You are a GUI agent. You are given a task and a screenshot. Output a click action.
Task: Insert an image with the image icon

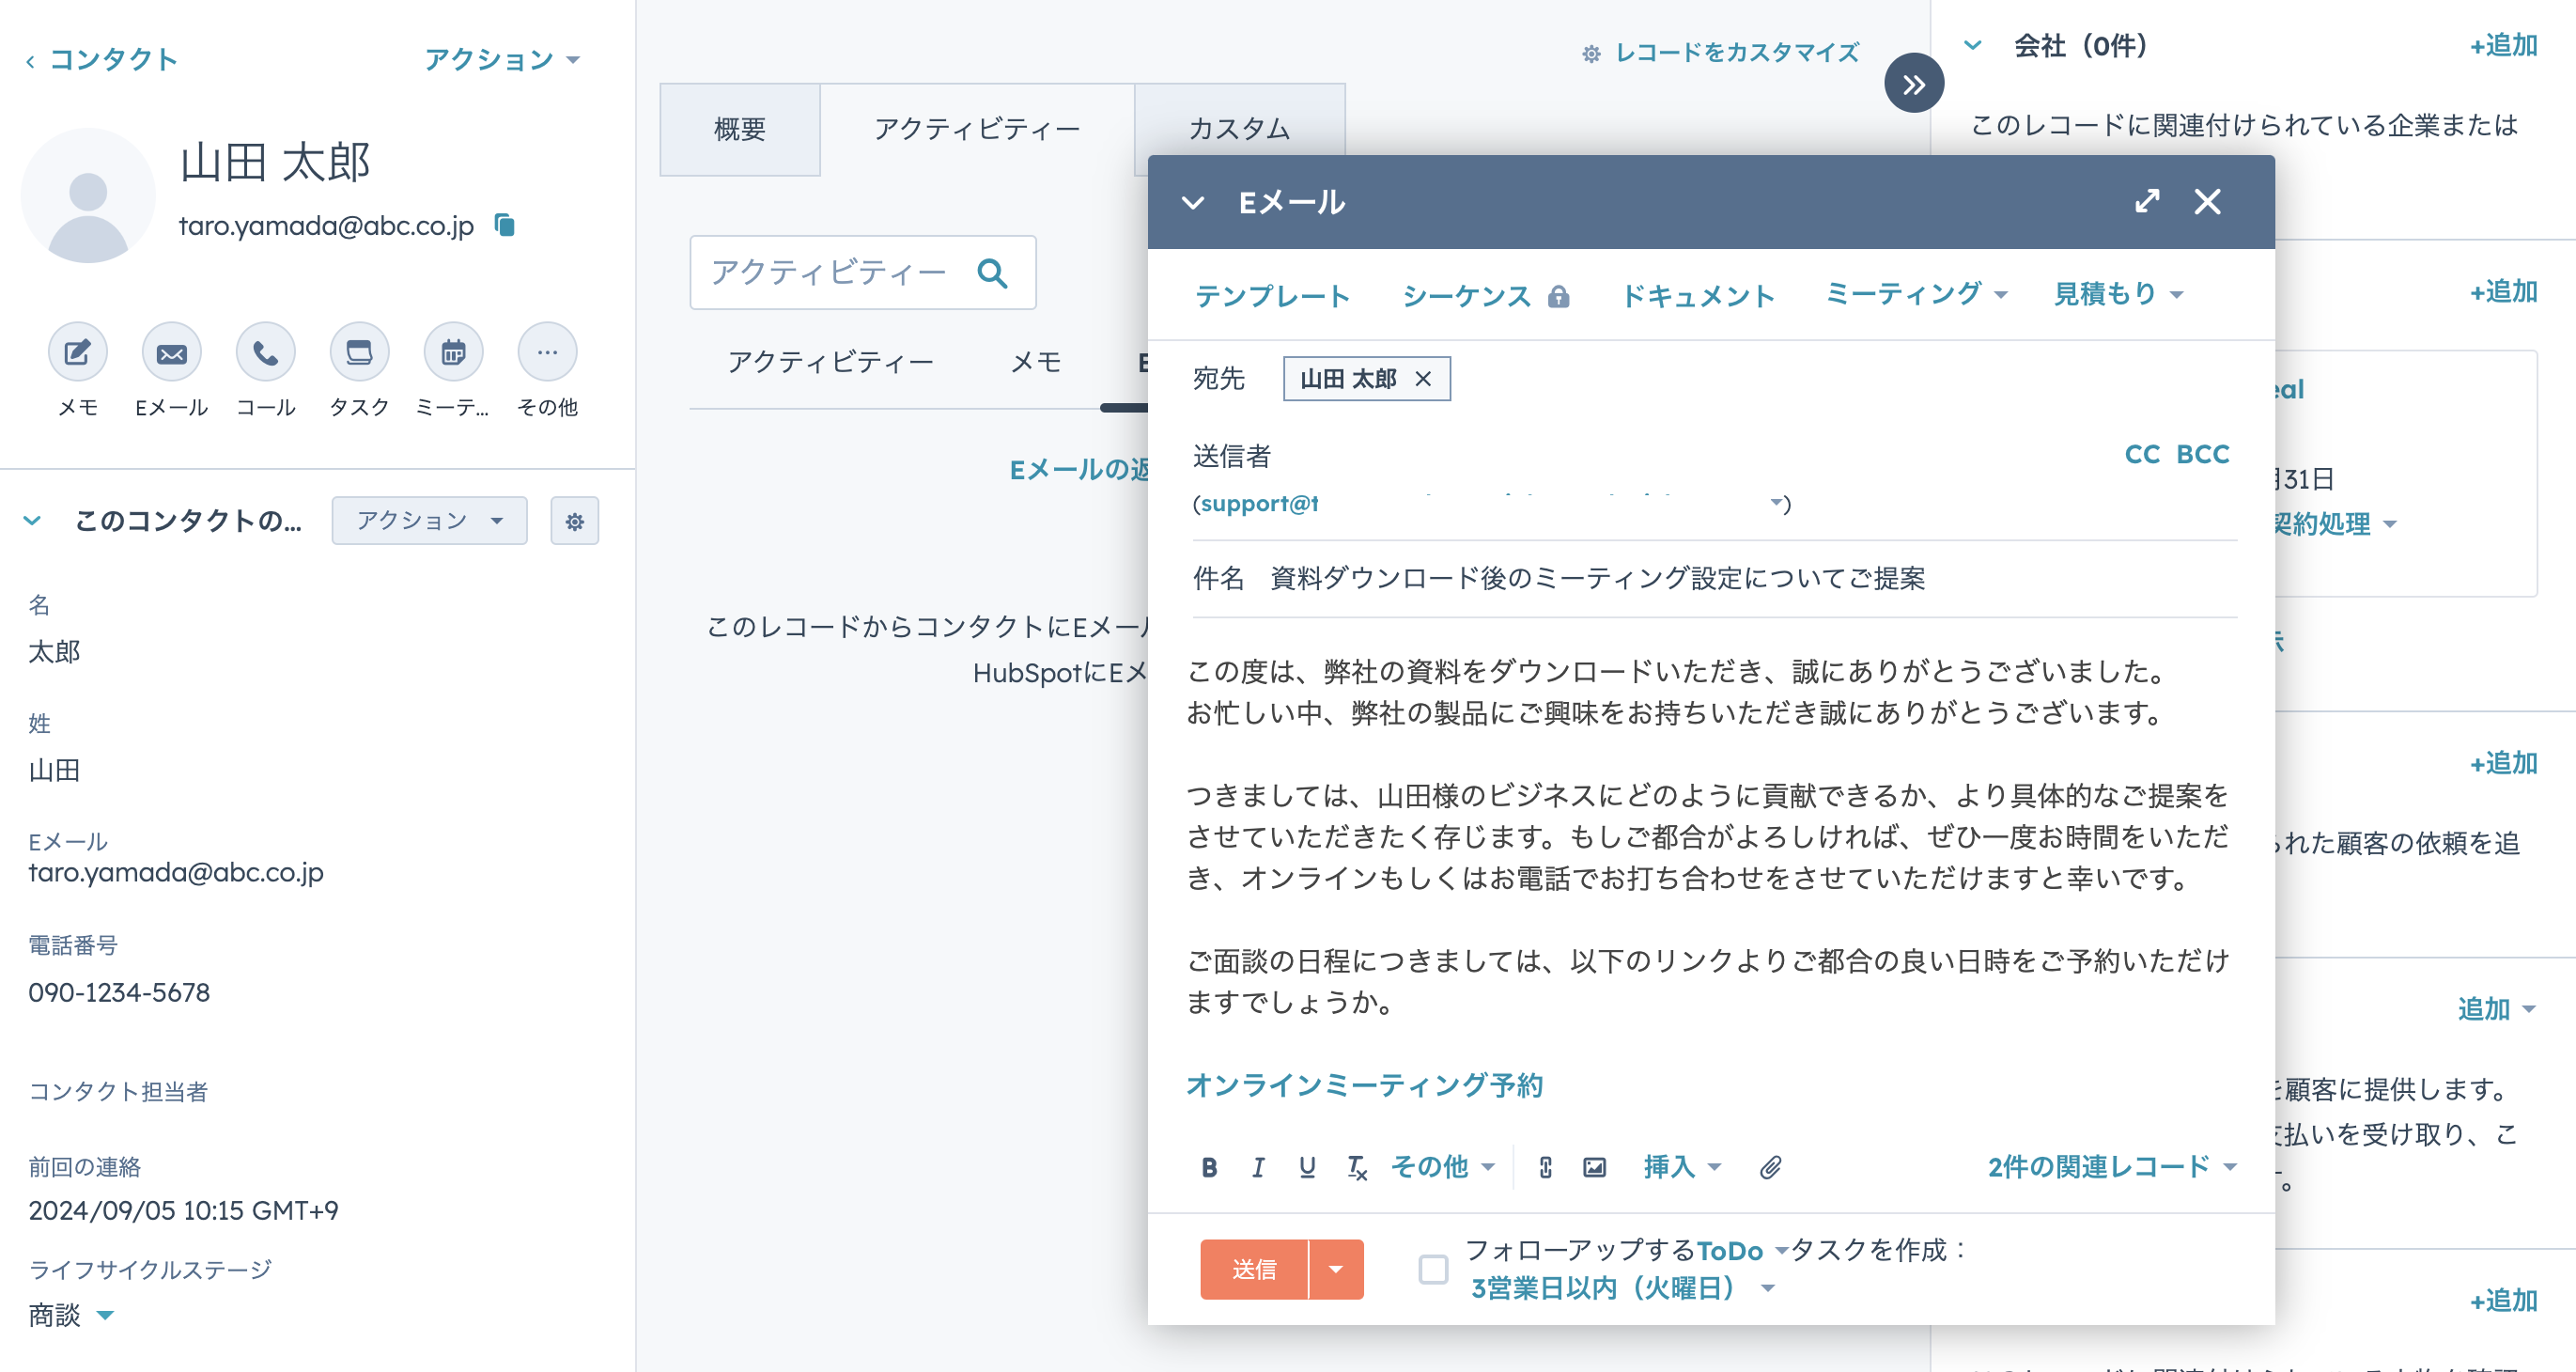(x=1594, y=1167)
